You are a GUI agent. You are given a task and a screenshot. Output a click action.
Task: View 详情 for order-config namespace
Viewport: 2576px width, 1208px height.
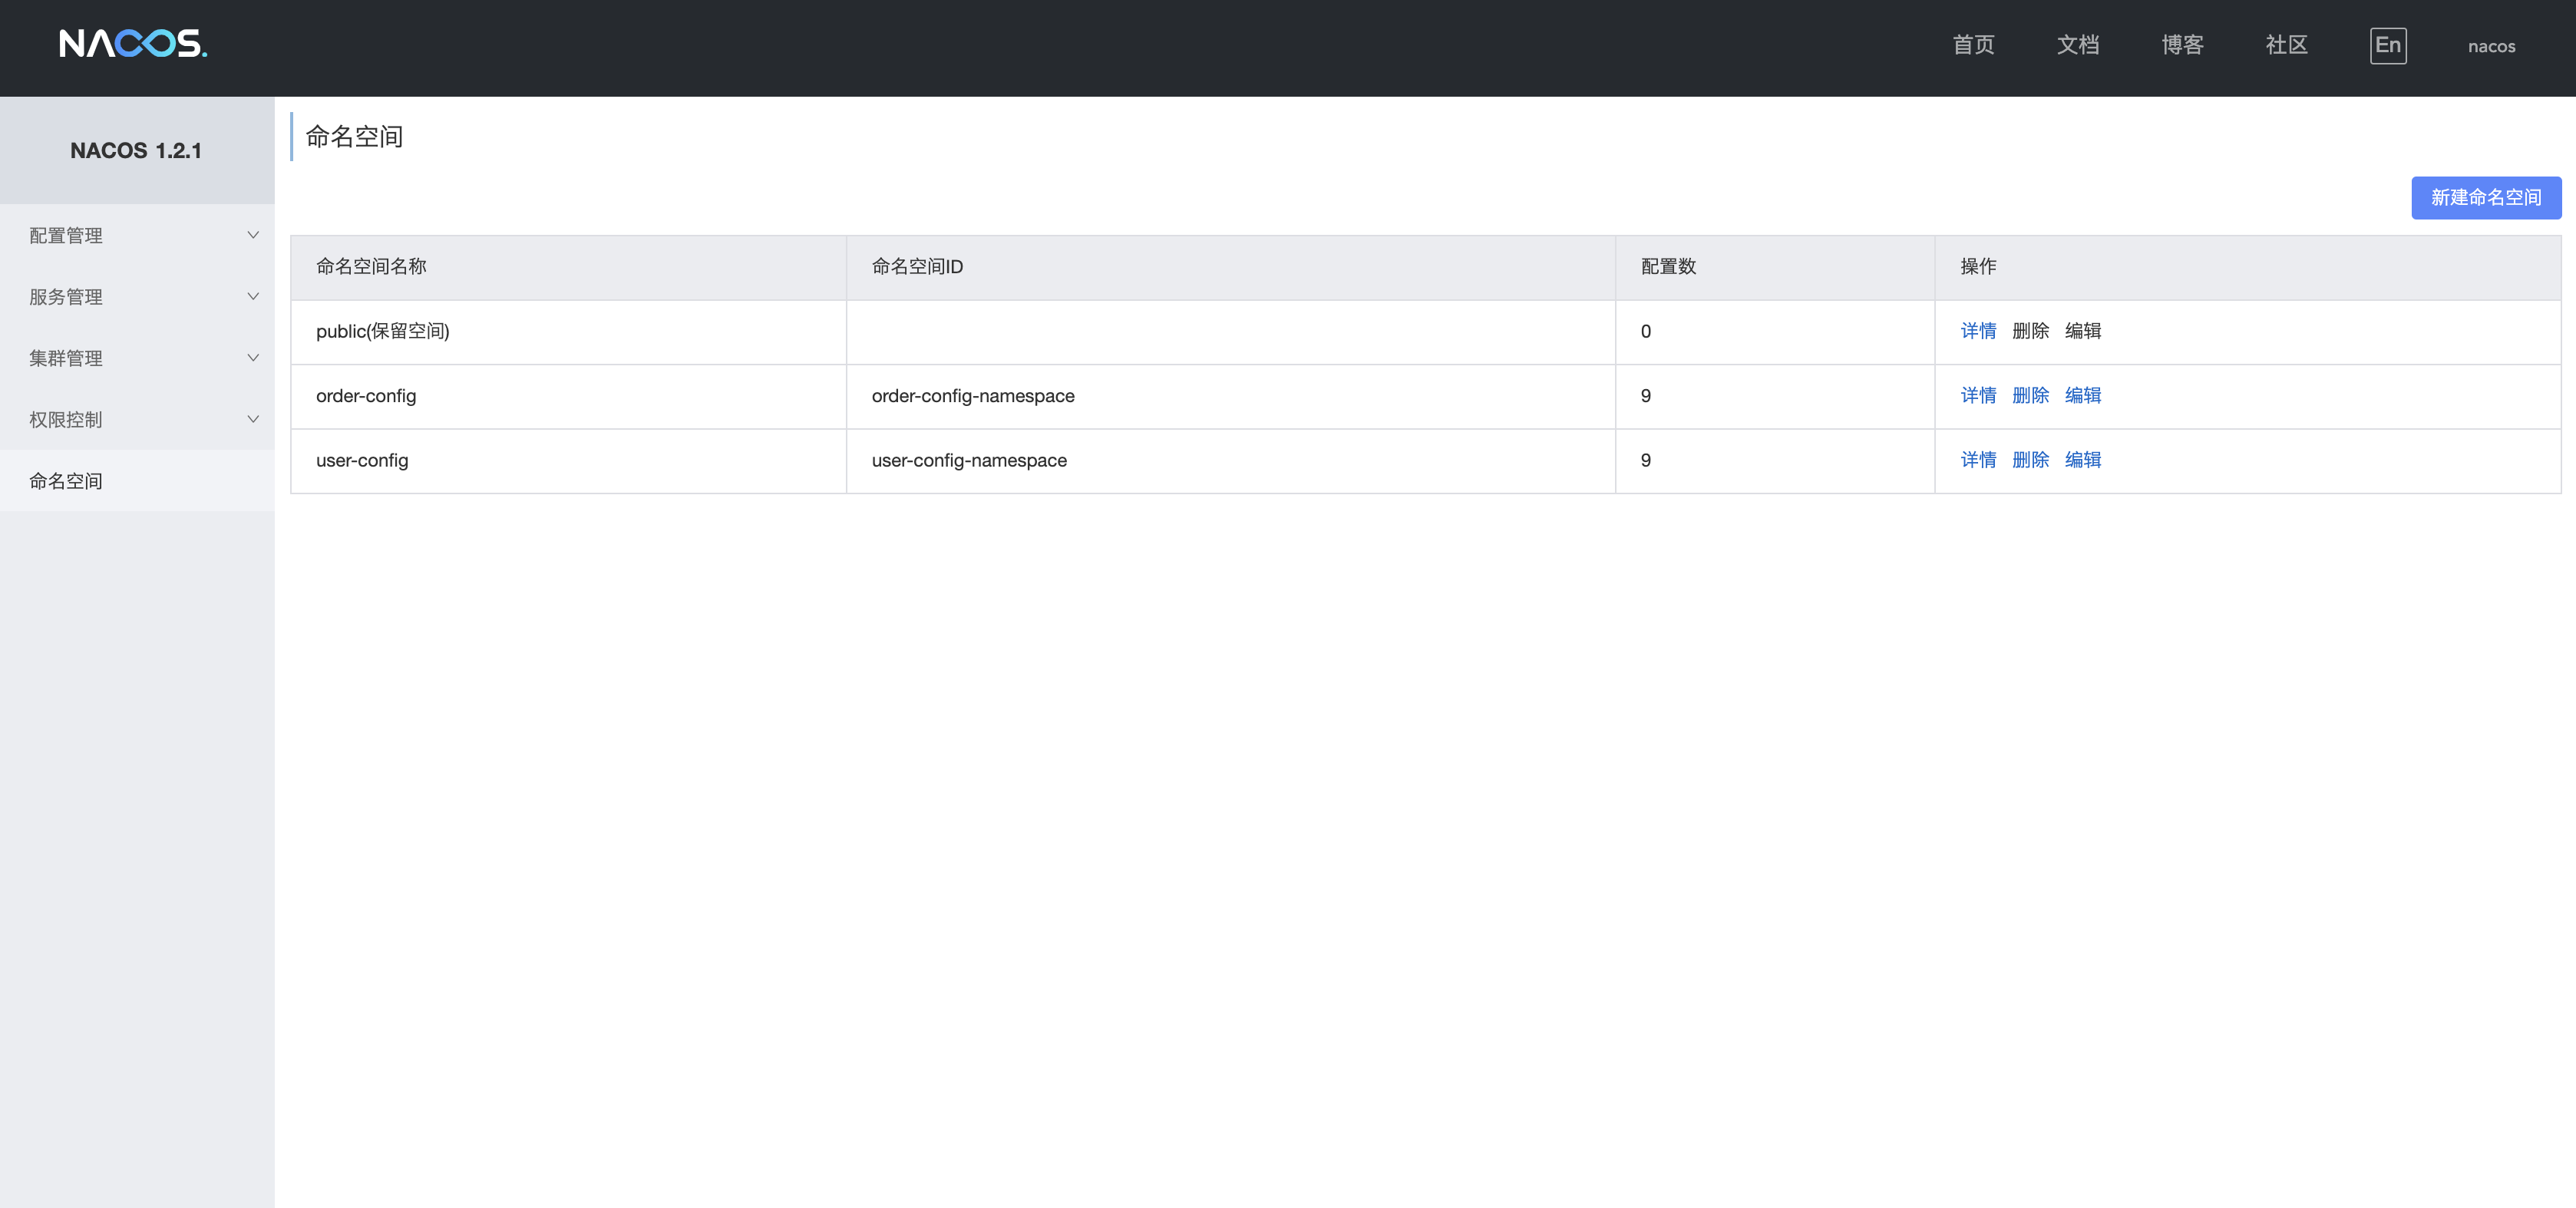[1977, 395]
